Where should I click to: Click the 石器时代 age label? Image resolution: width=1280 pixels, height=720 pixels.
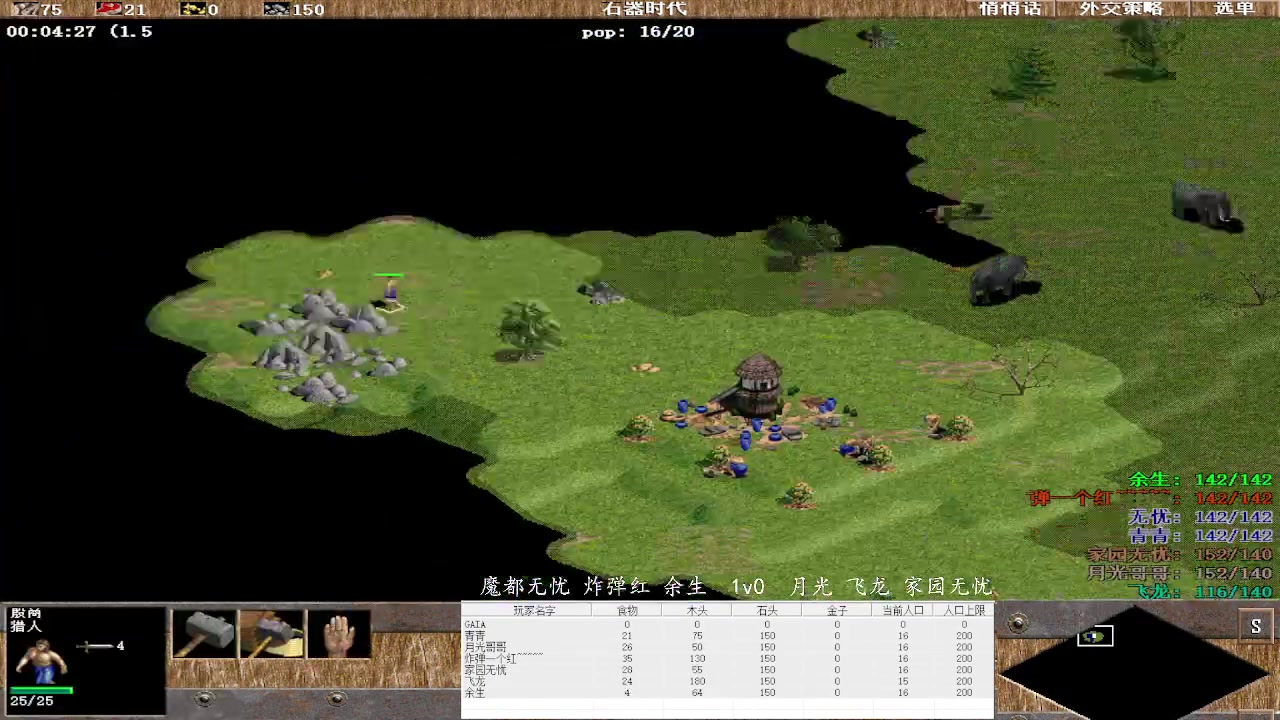tap(645, 9)
